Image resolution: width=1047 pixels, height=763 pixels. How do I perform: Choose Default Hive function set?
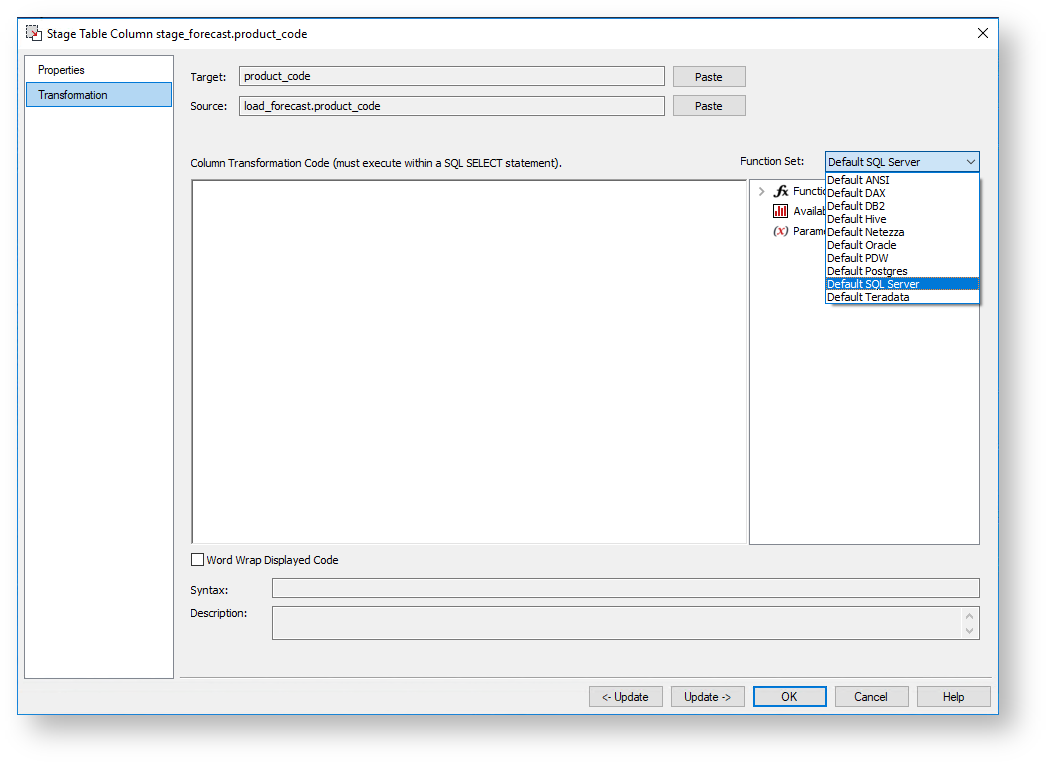[902, 219]
